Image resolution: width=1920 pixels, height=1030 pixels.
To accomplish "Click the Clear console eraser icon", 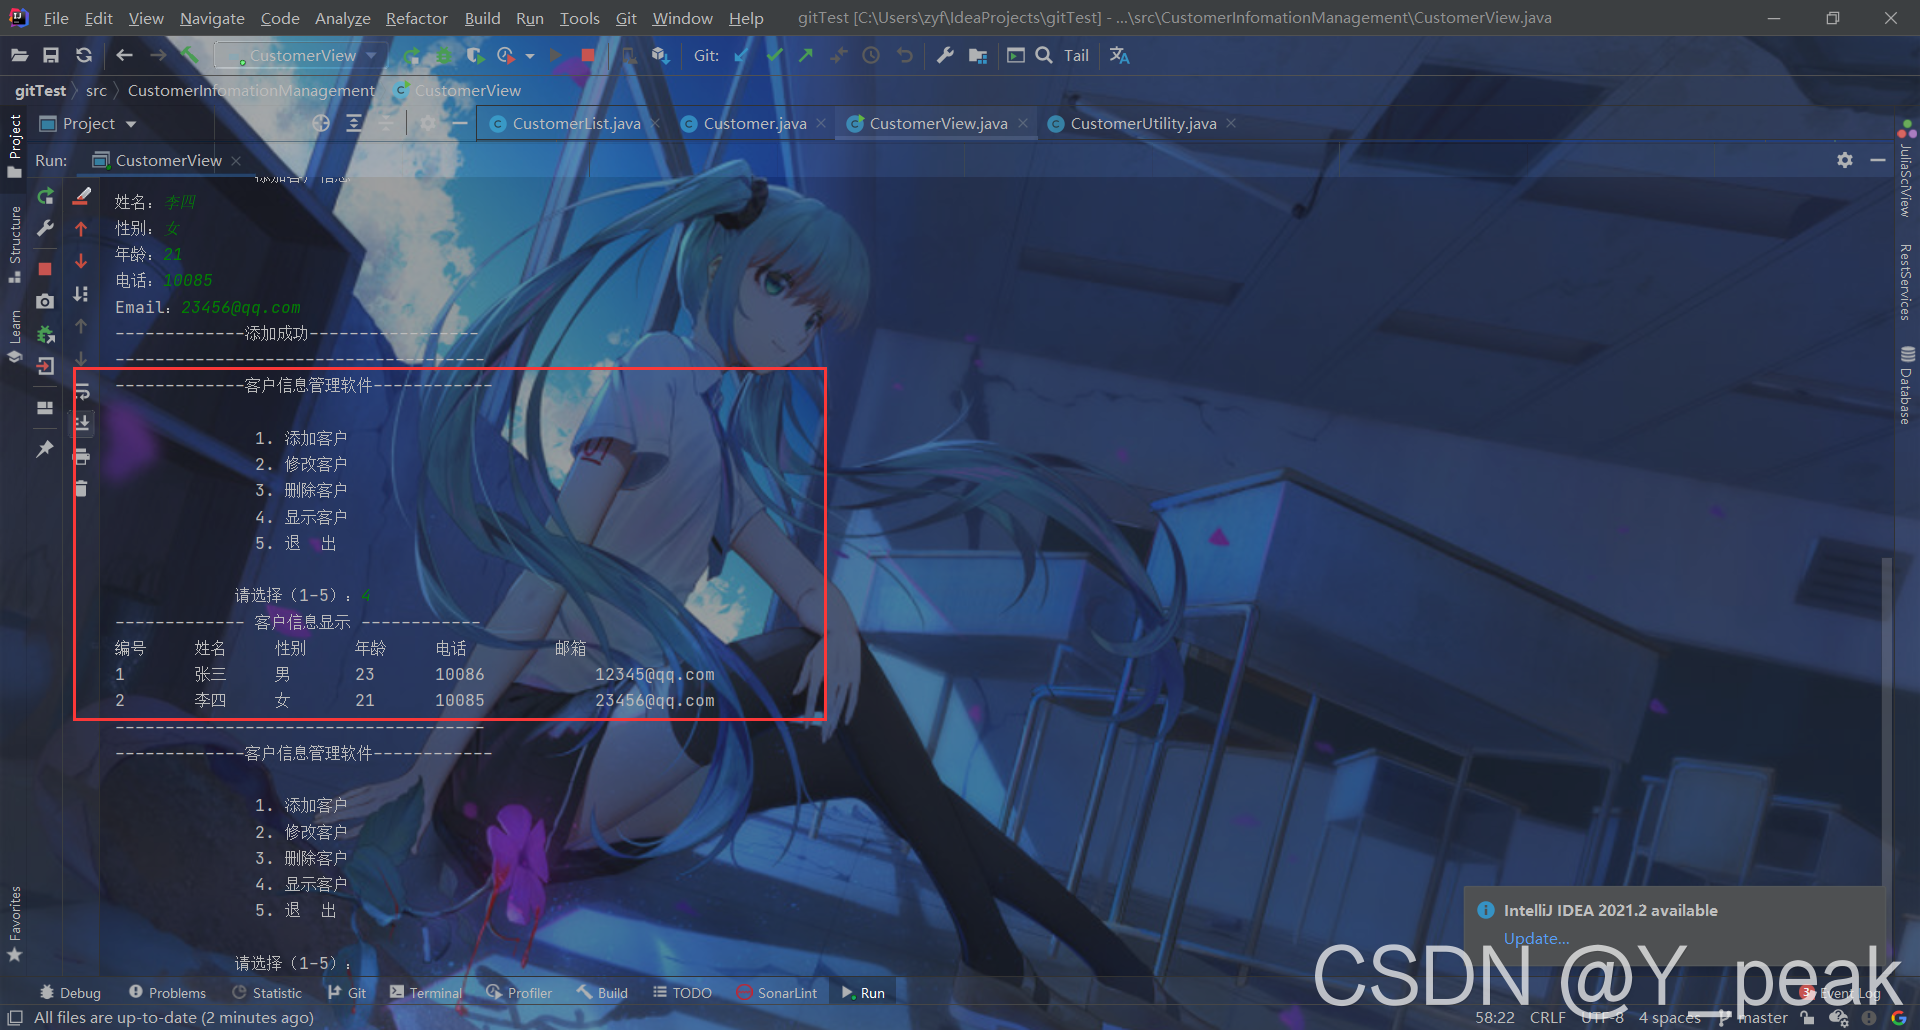I will 82,196.
